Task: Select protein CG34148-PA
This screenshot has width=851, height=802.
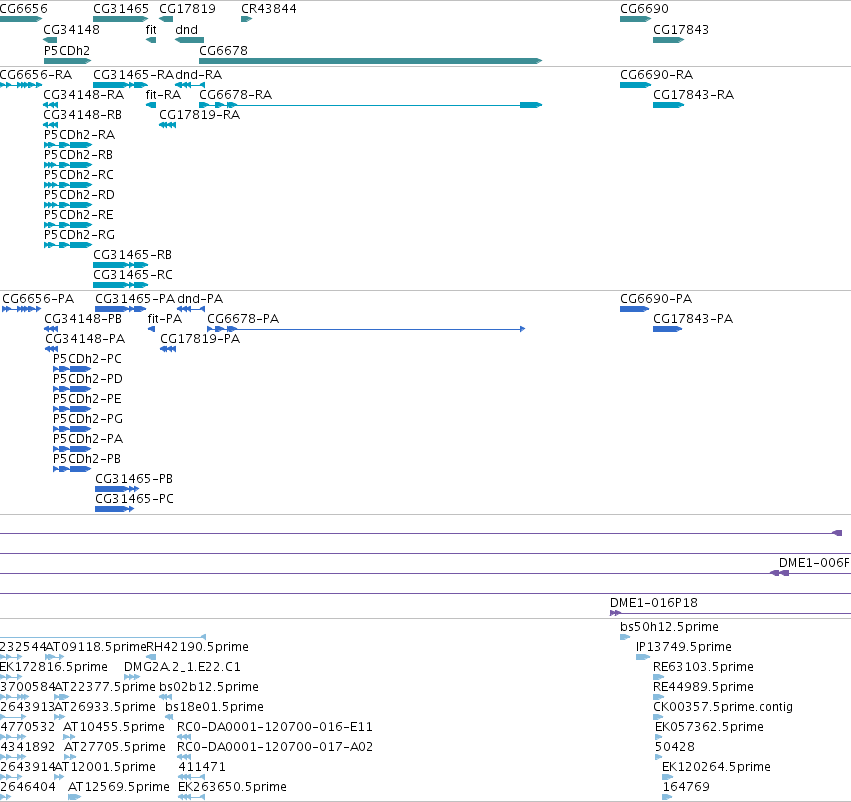Action: tap(85, 339)
